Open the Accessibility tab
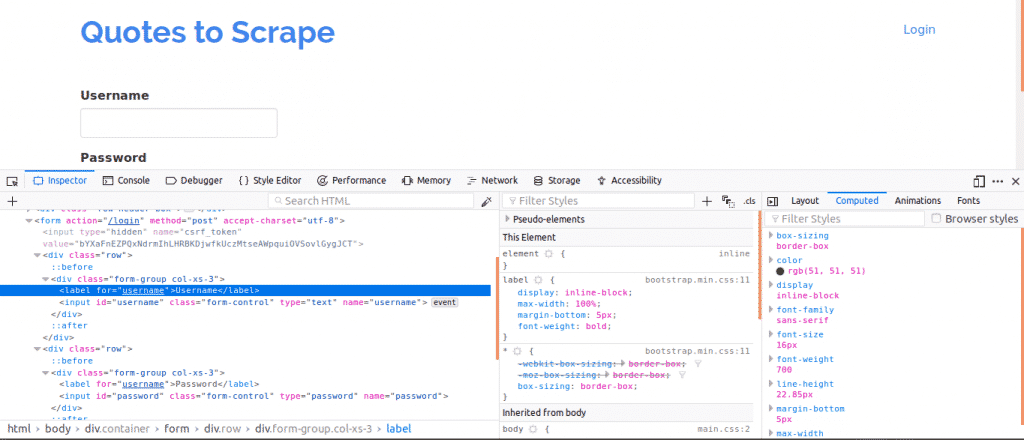Viewport: 1024px width, 440px height. click(x=629, y=181)
